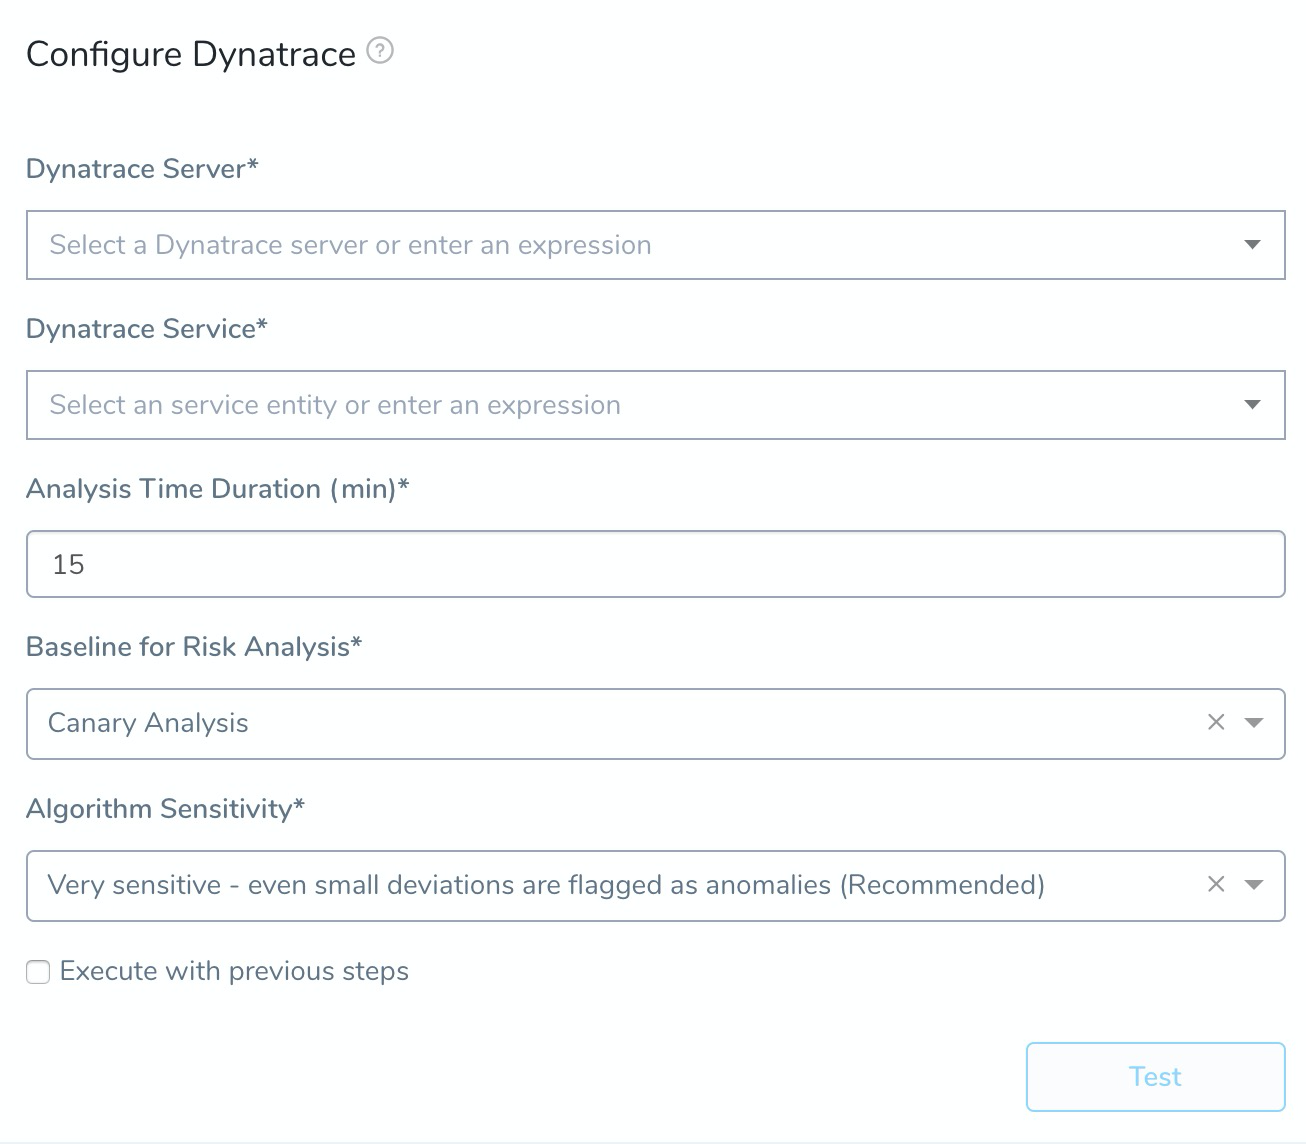Click into the Select a Dynatrace server placeholder
This screenshot has width=1306, height=1144.
pos(350,245)
